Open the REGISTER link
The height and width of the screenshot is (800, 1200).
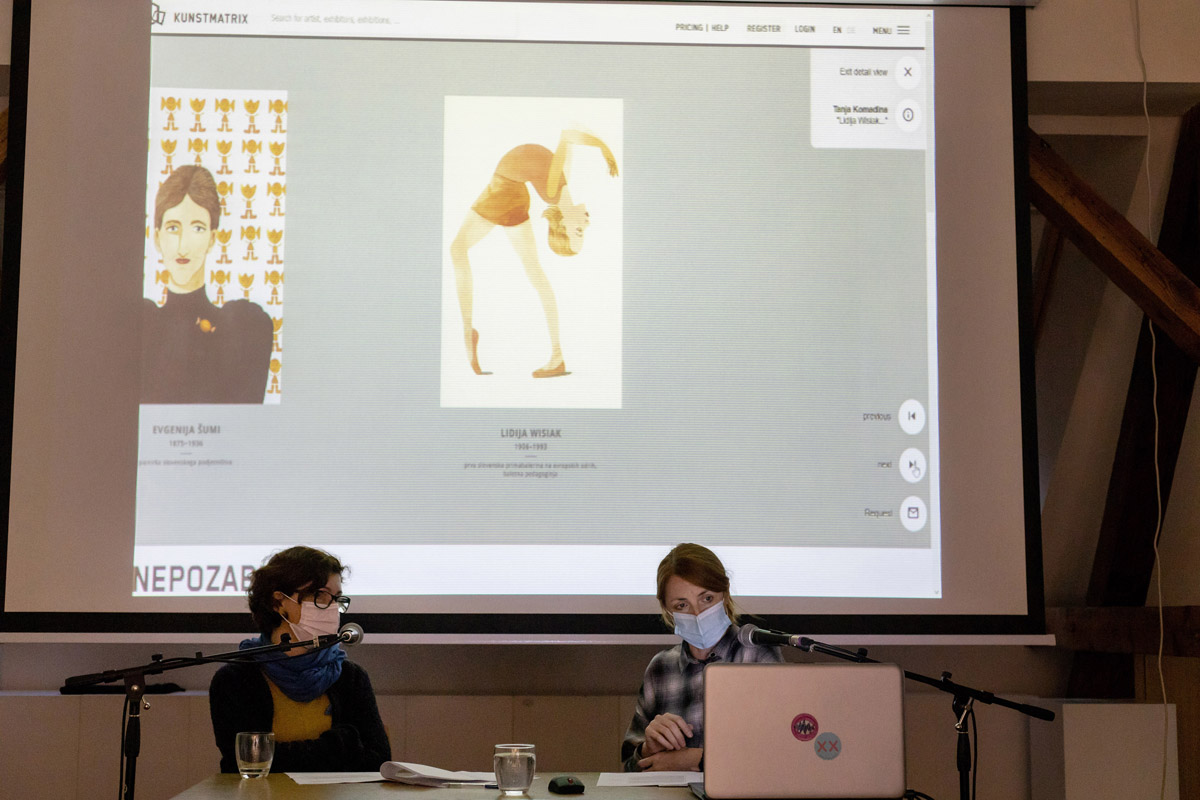click(x=764, y=29)
